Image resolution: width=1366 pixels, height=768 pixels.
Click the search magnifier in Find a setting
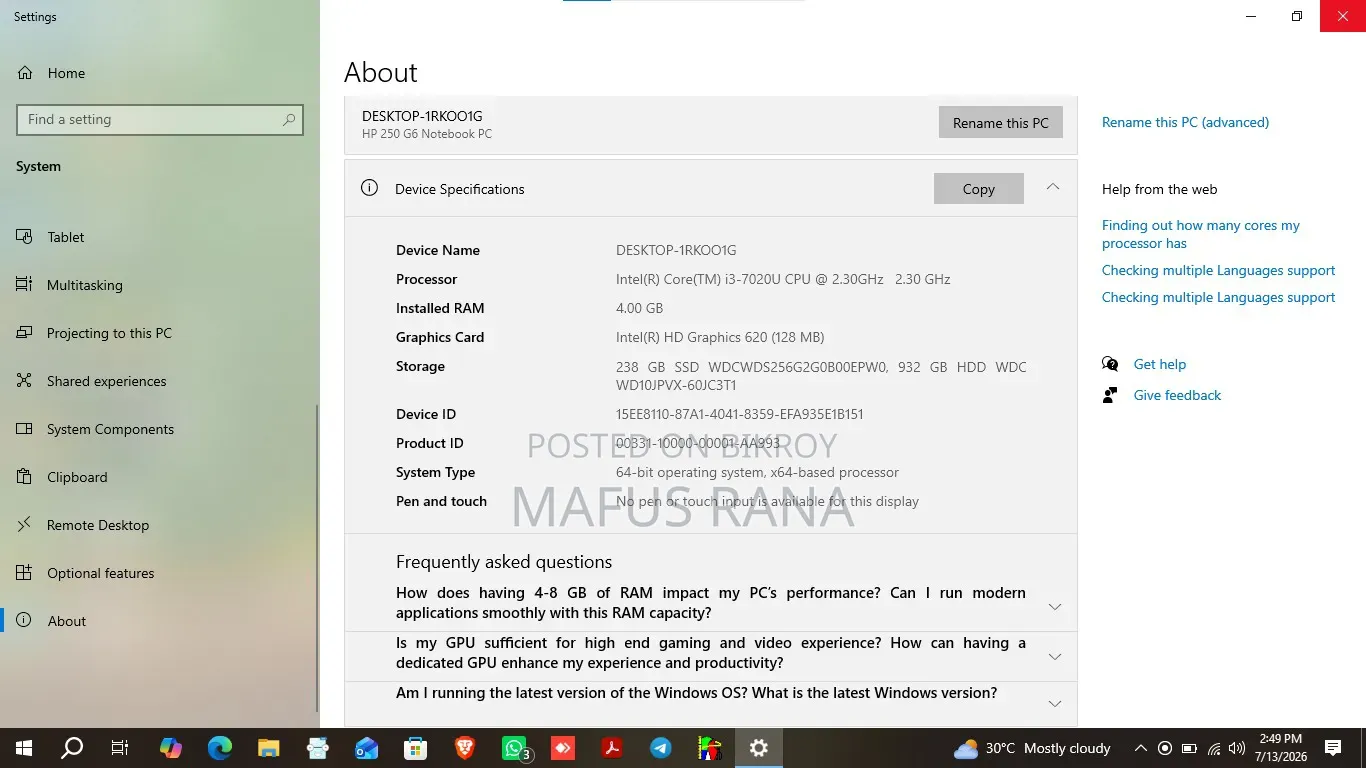(289, 119)
